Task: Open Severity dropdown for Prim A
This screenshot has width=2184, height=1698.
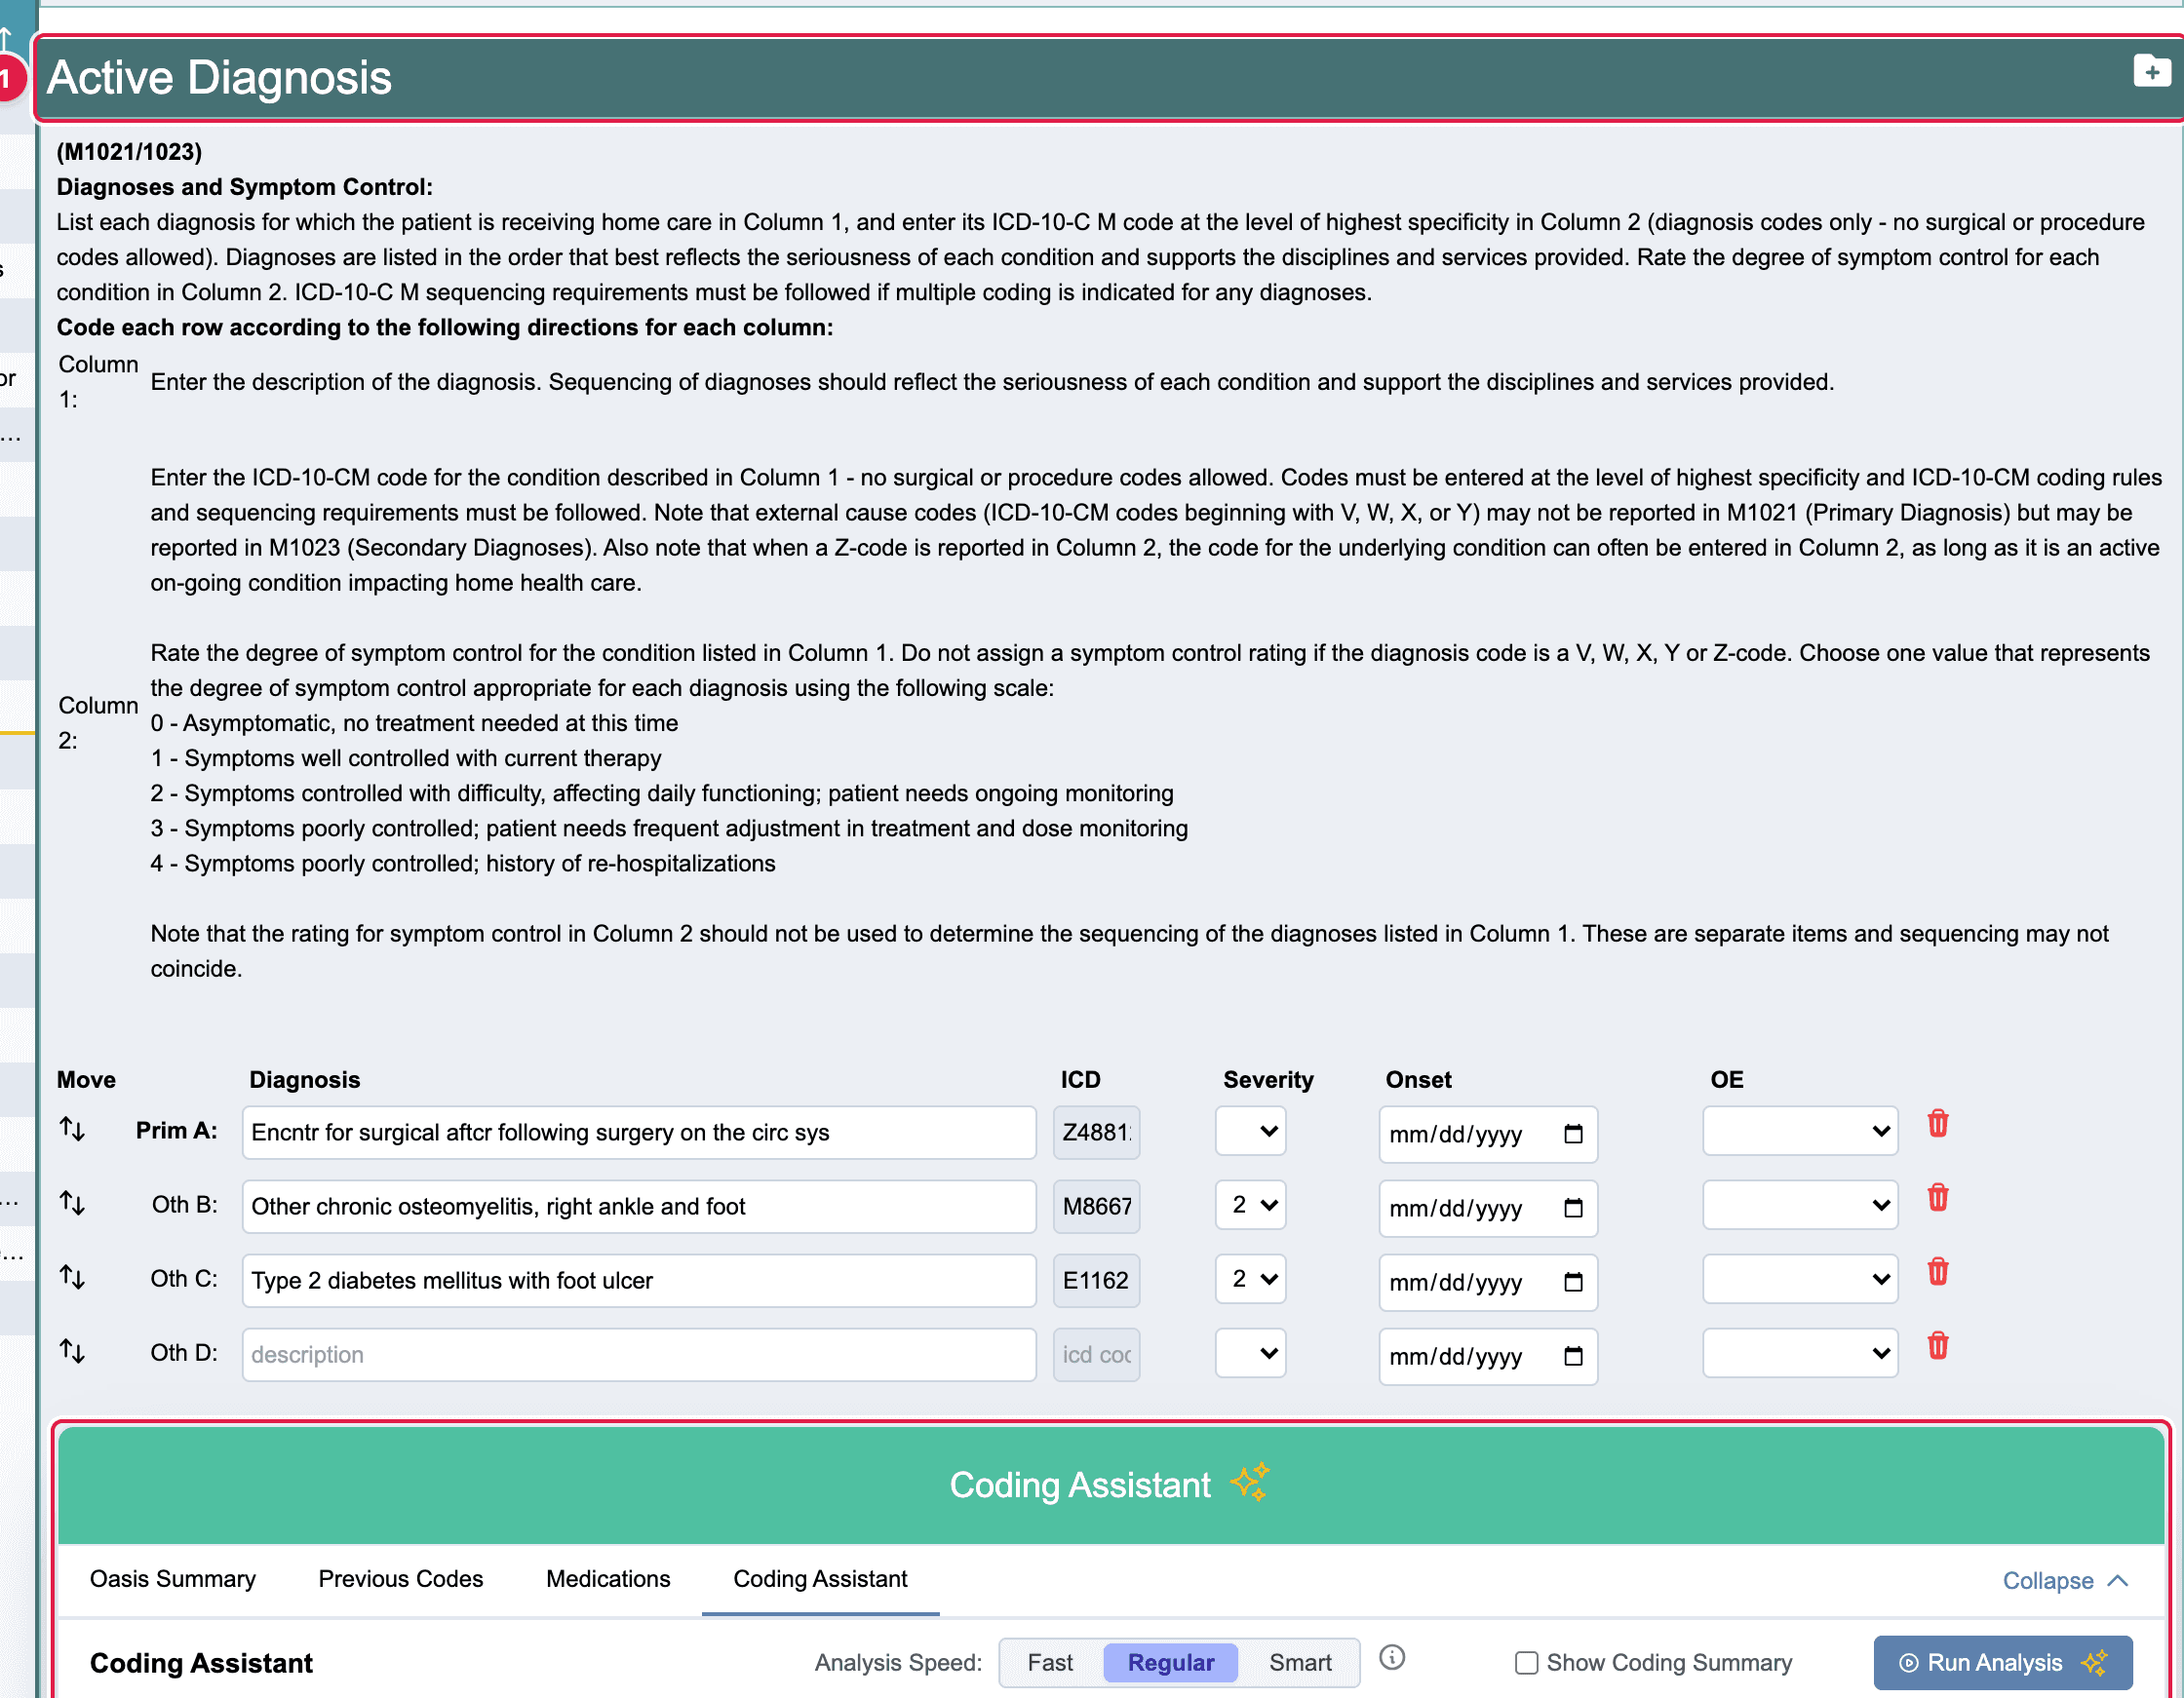Action: click(1250, 1131)
